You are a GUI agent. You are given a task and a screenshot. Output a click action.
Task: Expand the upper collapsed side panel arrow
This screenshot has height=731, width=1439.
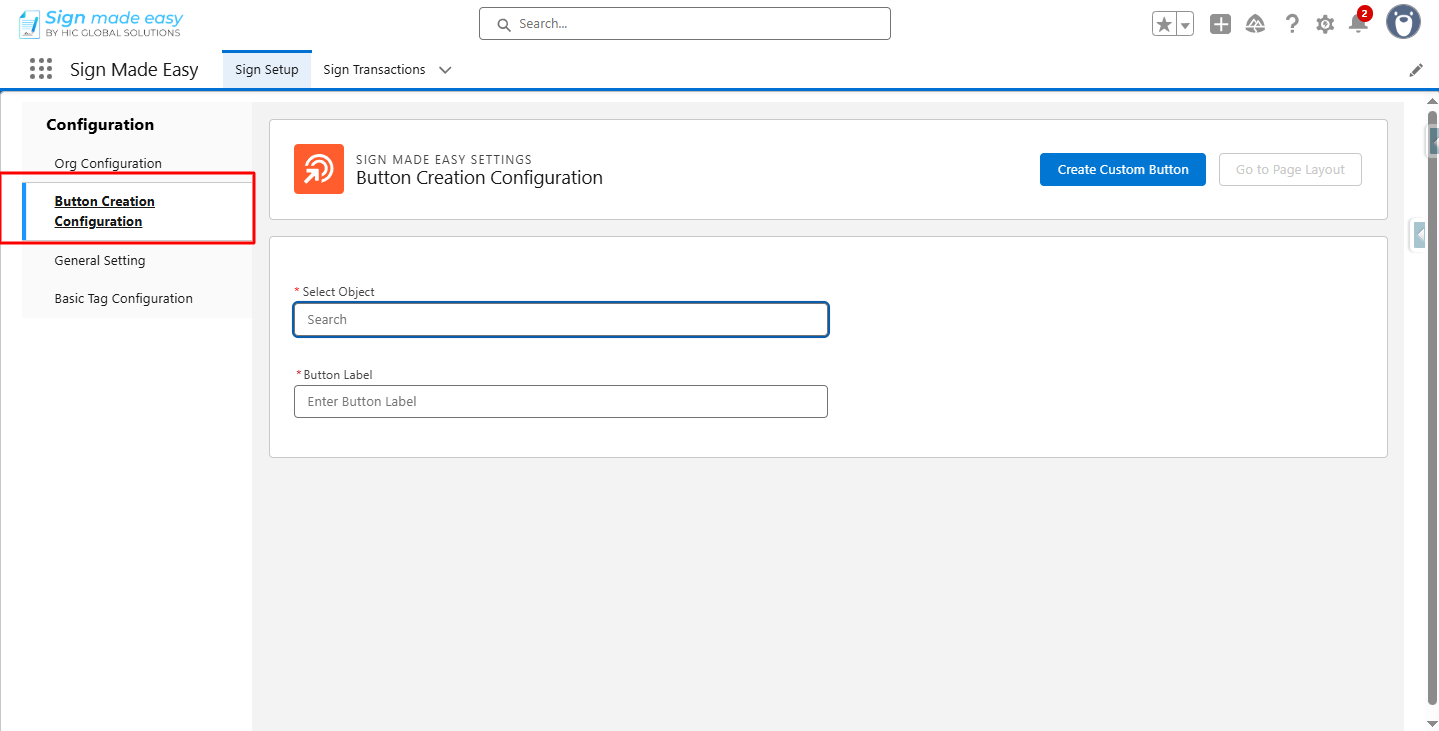pyautogui.click(x=1432, y=143)
